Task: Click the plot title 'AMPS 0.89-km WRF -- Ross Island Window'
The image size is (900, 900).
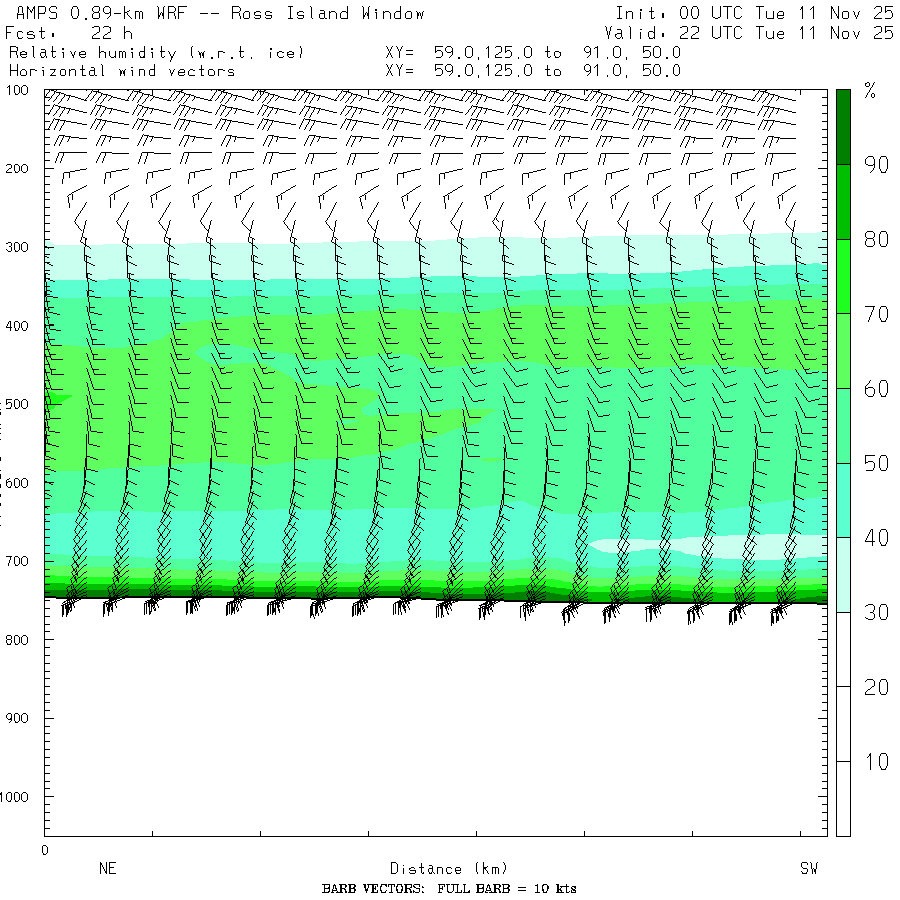Action: (x=220, y=13)
